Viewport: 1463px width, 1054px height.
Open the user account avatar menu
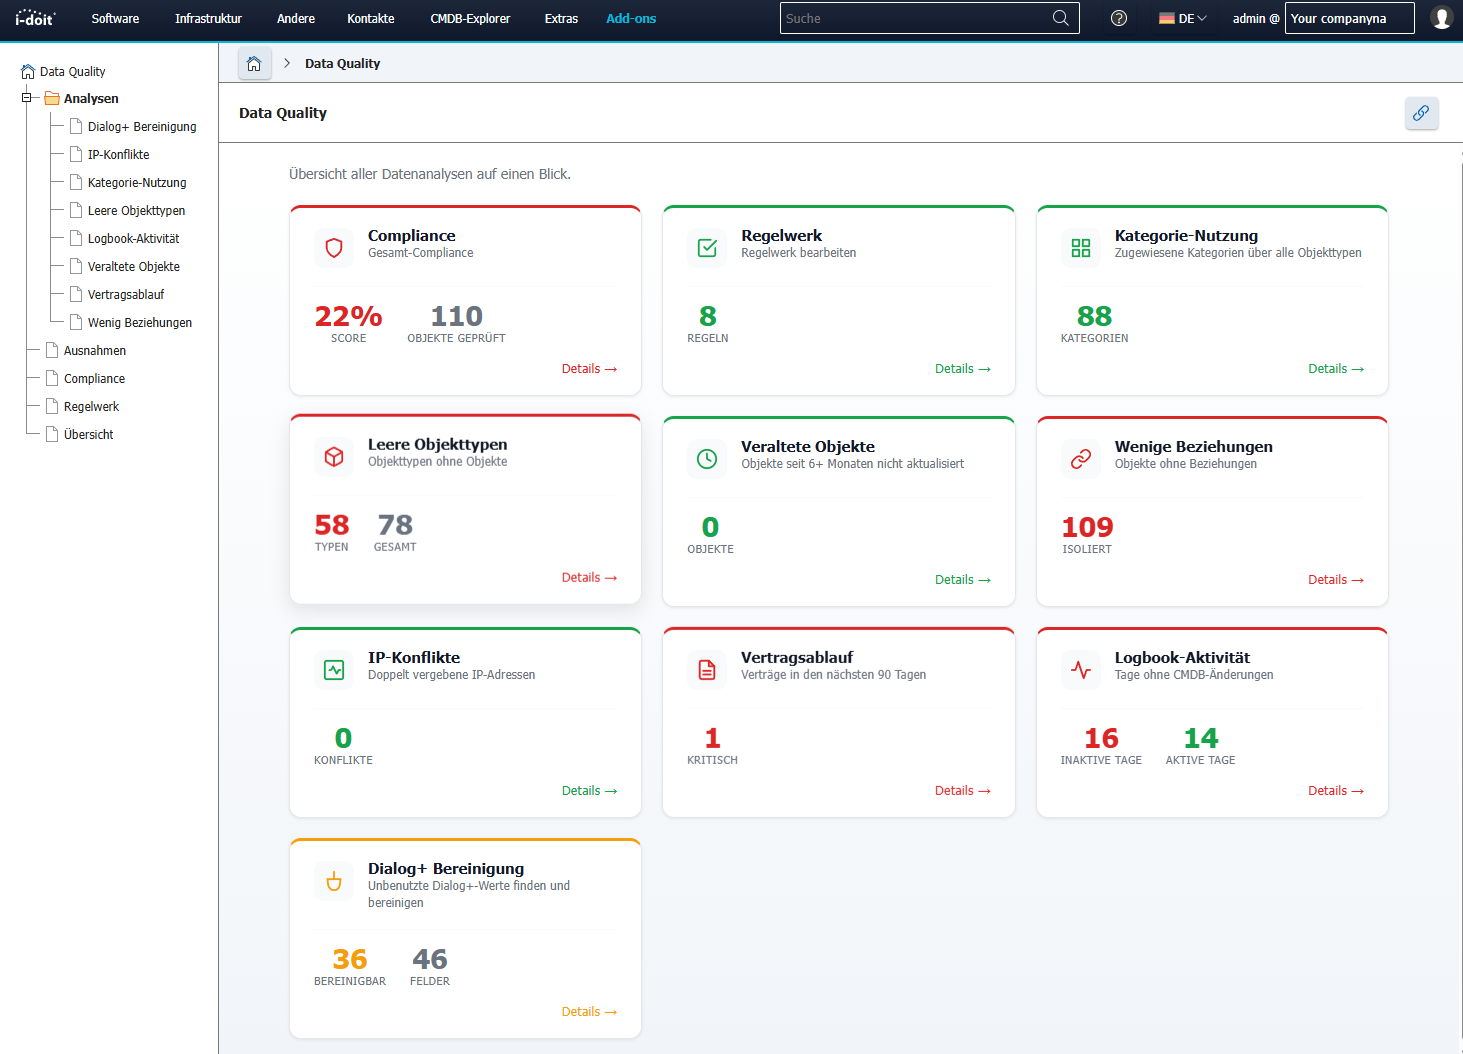1441,18
